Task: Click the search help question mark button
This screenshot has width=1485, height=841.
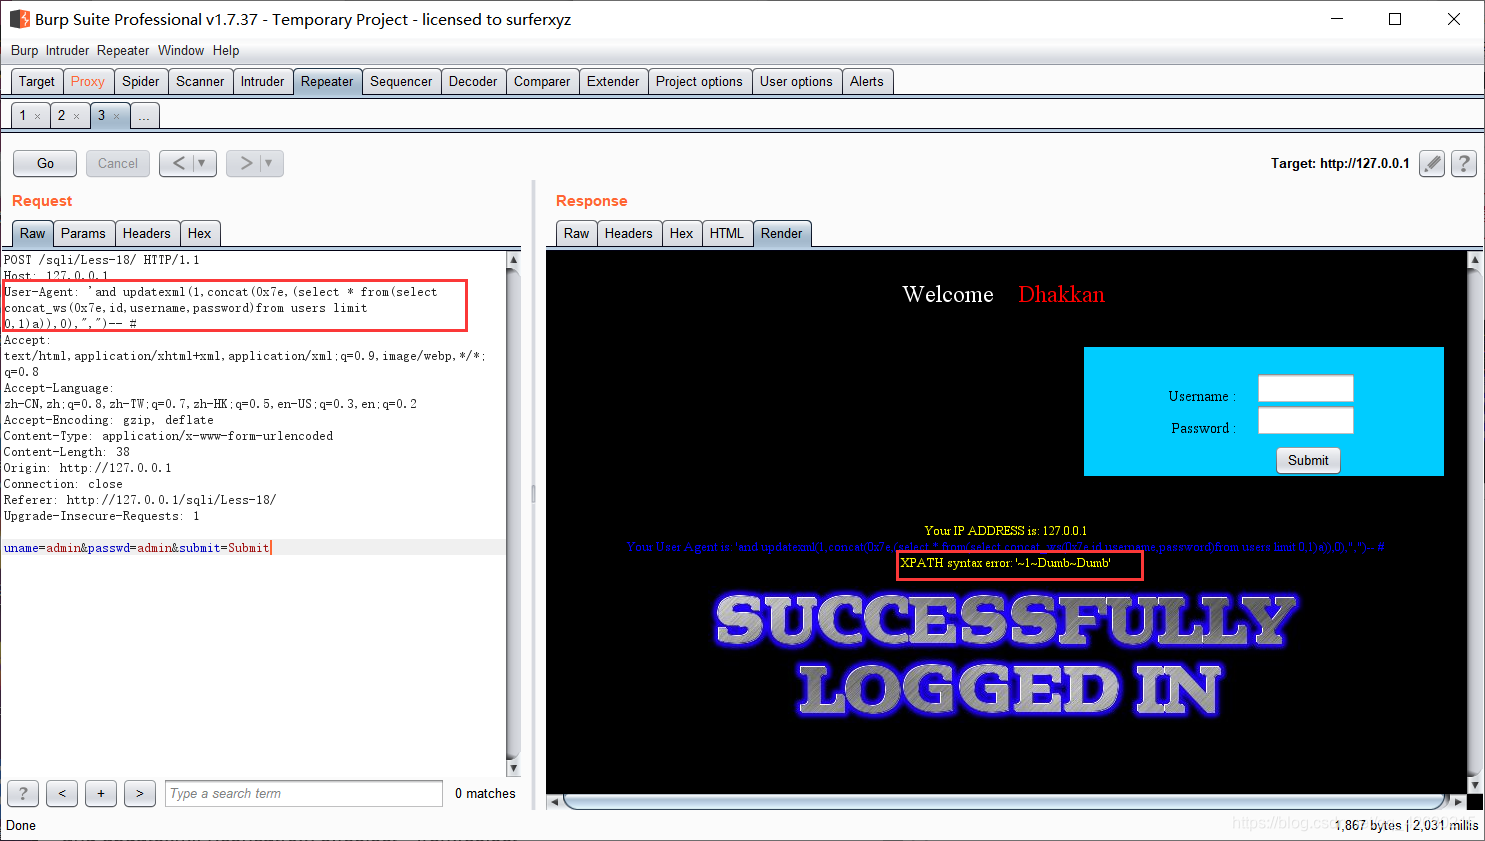Action: tap(23, 793)
